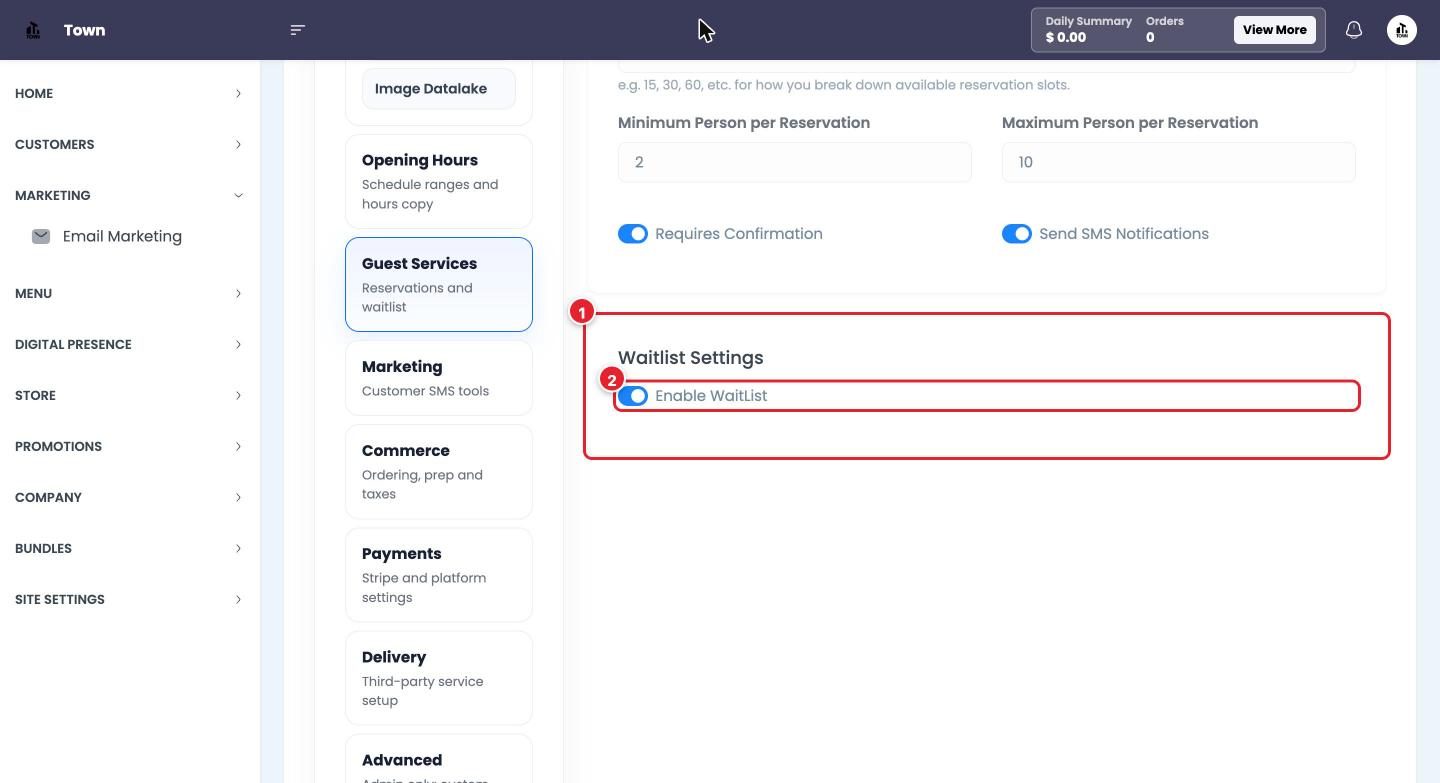Open notifications bell icon
Screen dimensions: 1440x783
pos(1354,30)
